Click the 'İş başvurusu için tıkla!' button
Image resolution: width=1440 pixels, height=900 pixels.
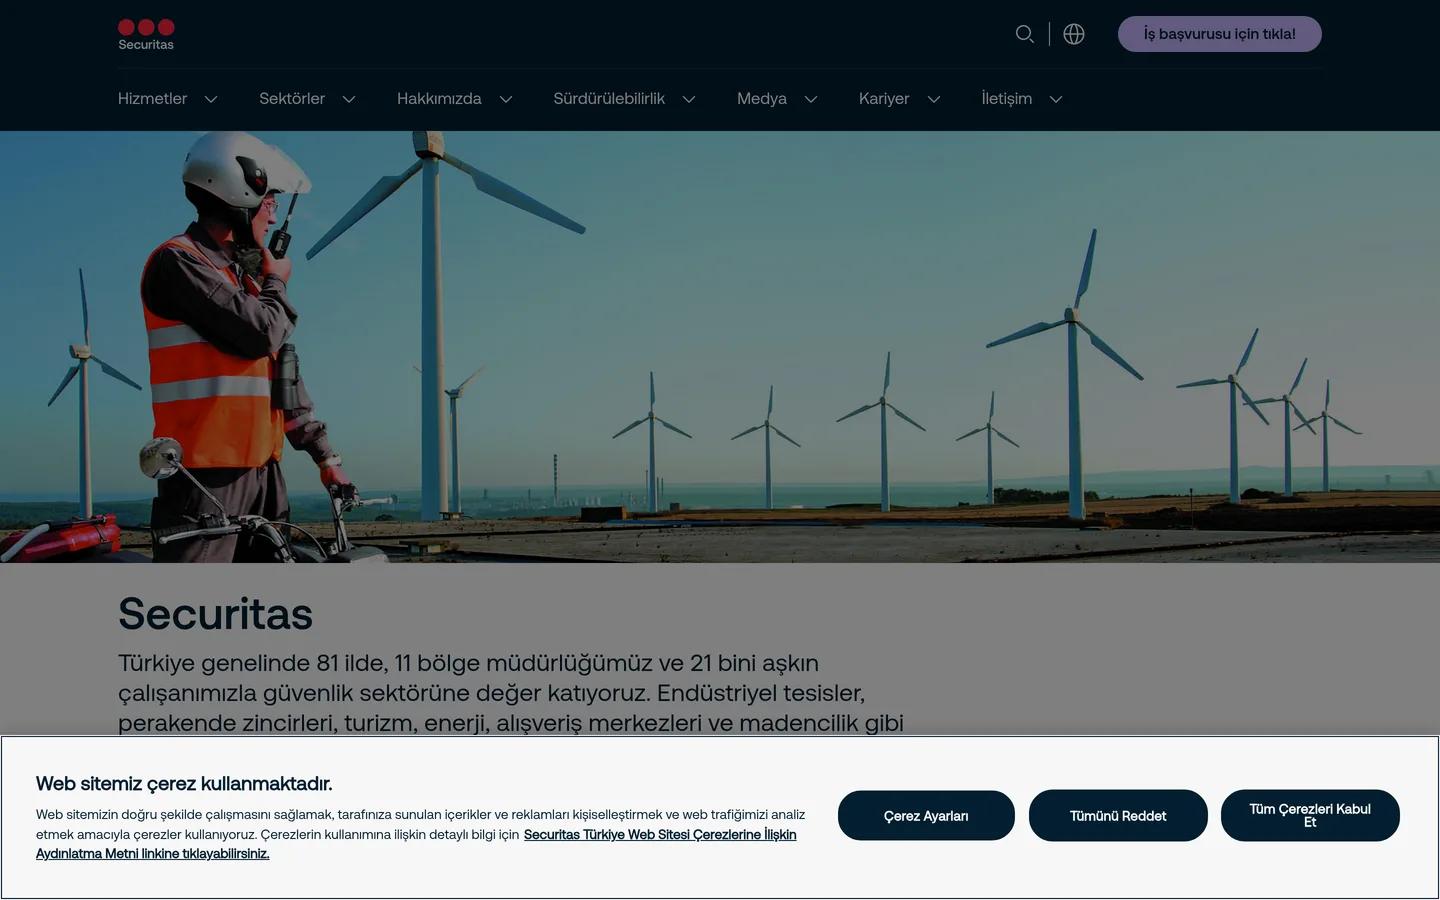click(1220, 34)
